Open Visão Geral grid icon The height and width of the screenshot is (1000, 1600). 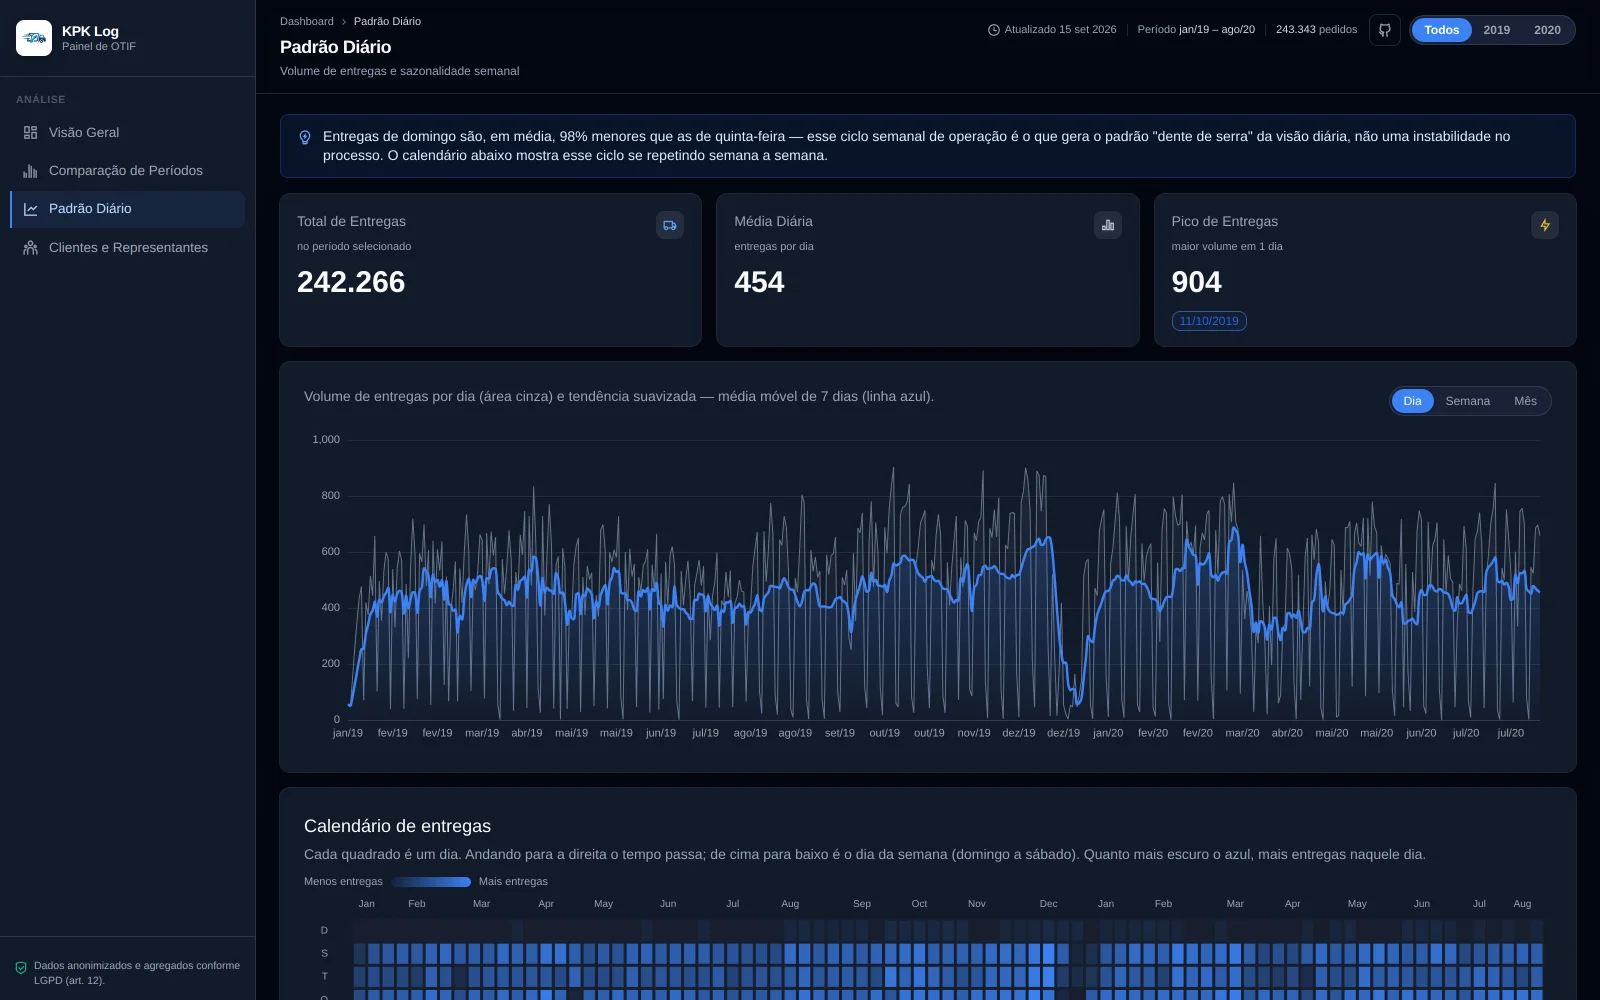pyautogui.click(x=30, y=133)
